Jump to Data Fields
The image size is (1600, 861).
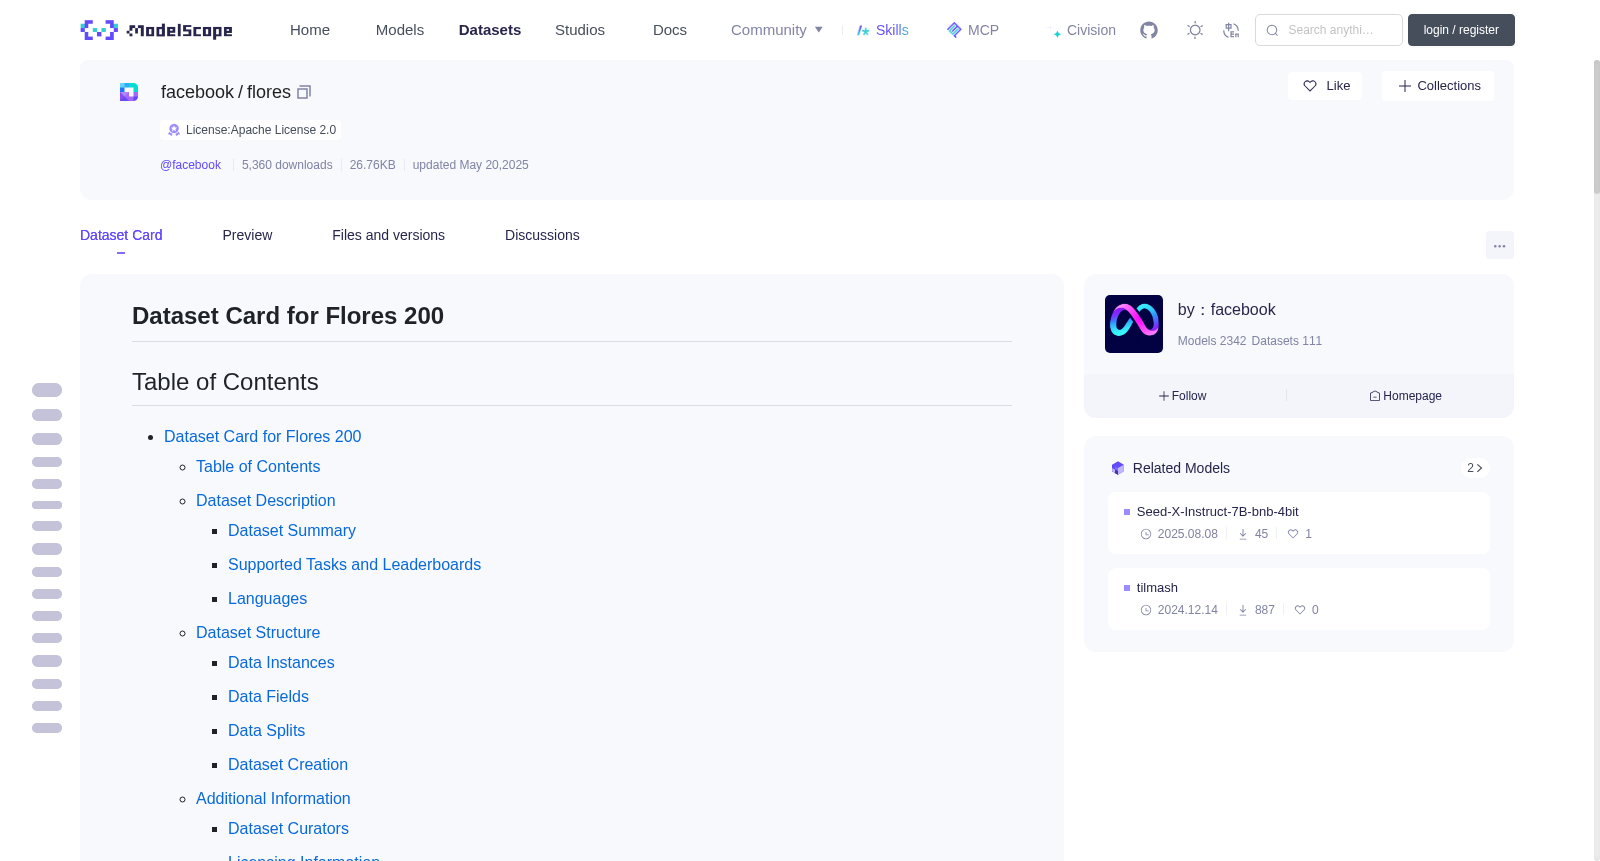[268, 697]
